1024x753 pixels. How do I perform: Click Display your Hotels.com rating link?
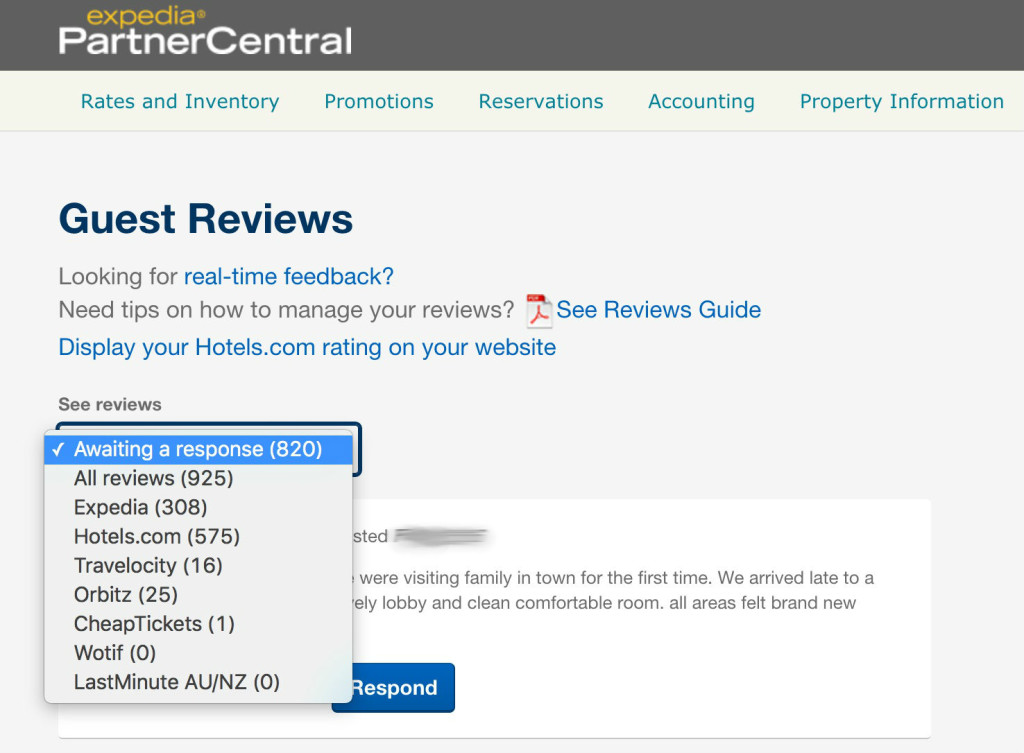(307, 347)
